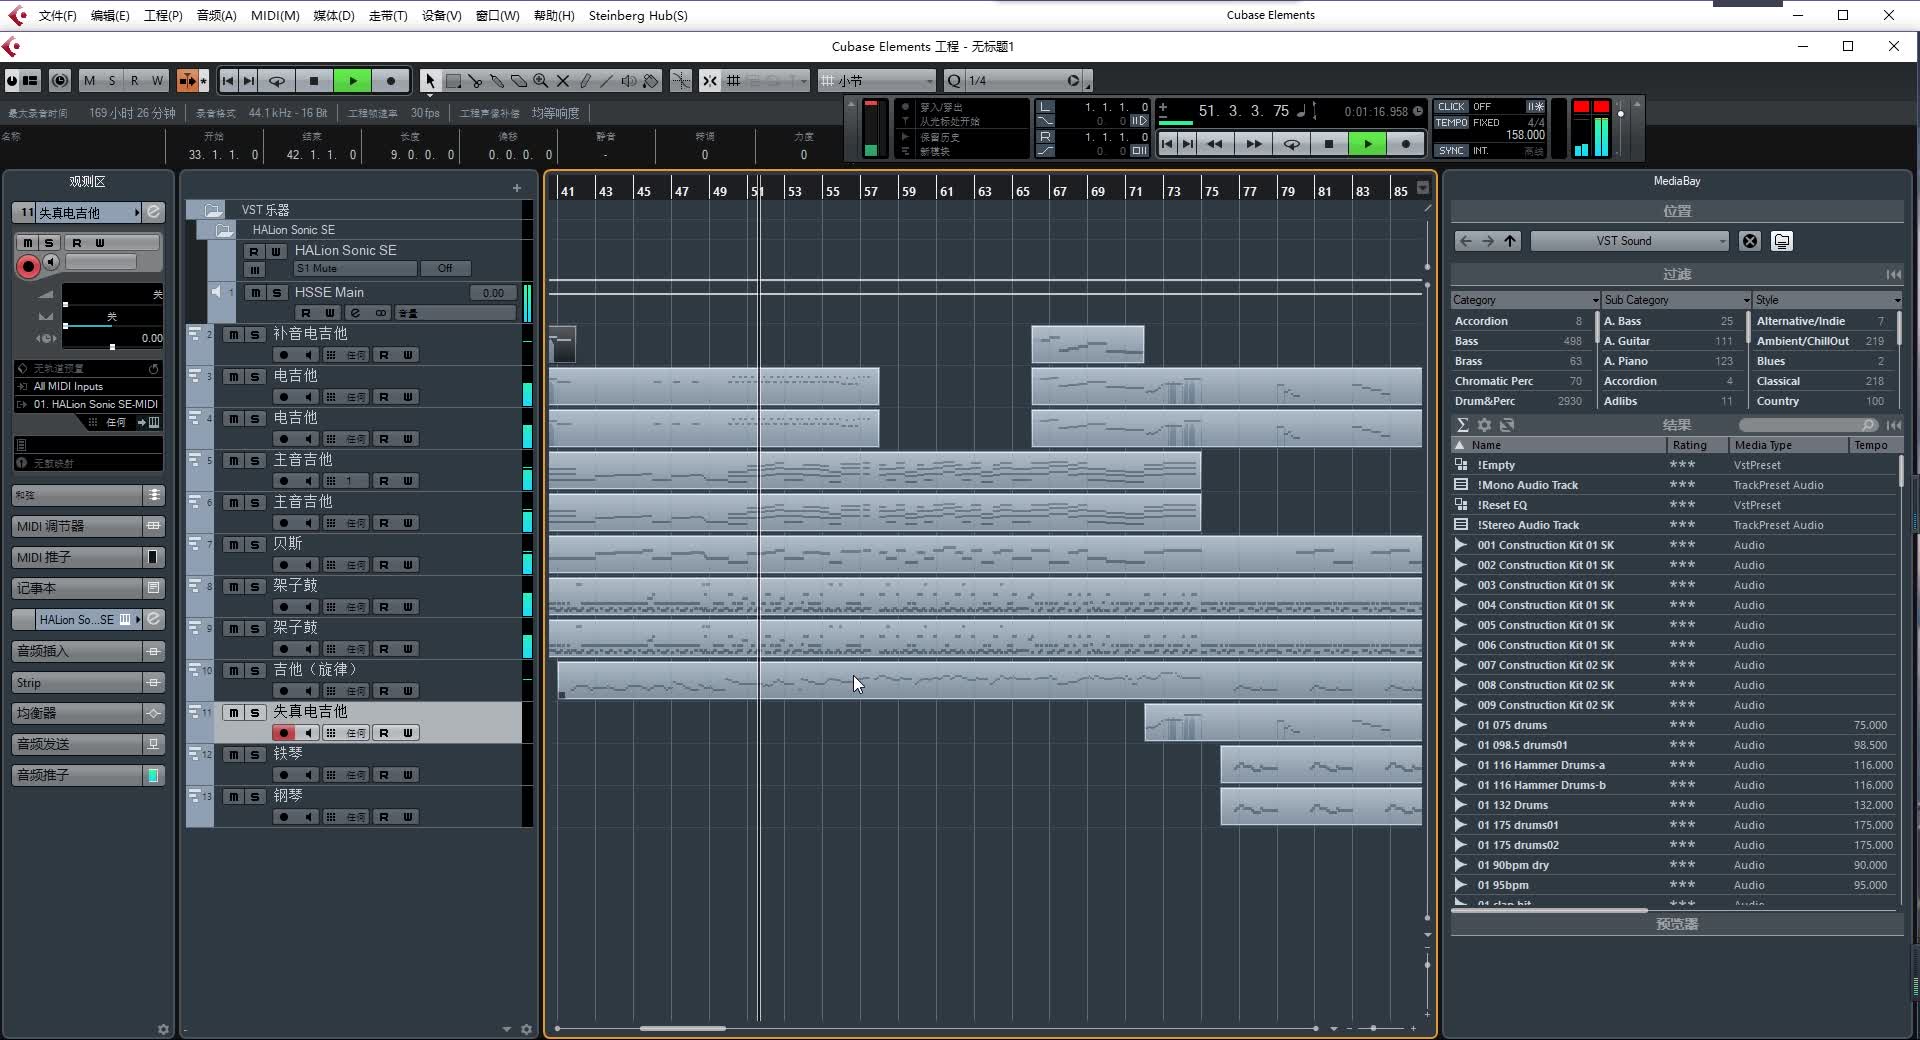Select the Object Selection arrow tool
Screen dimensions: 1920x1040
430,81
